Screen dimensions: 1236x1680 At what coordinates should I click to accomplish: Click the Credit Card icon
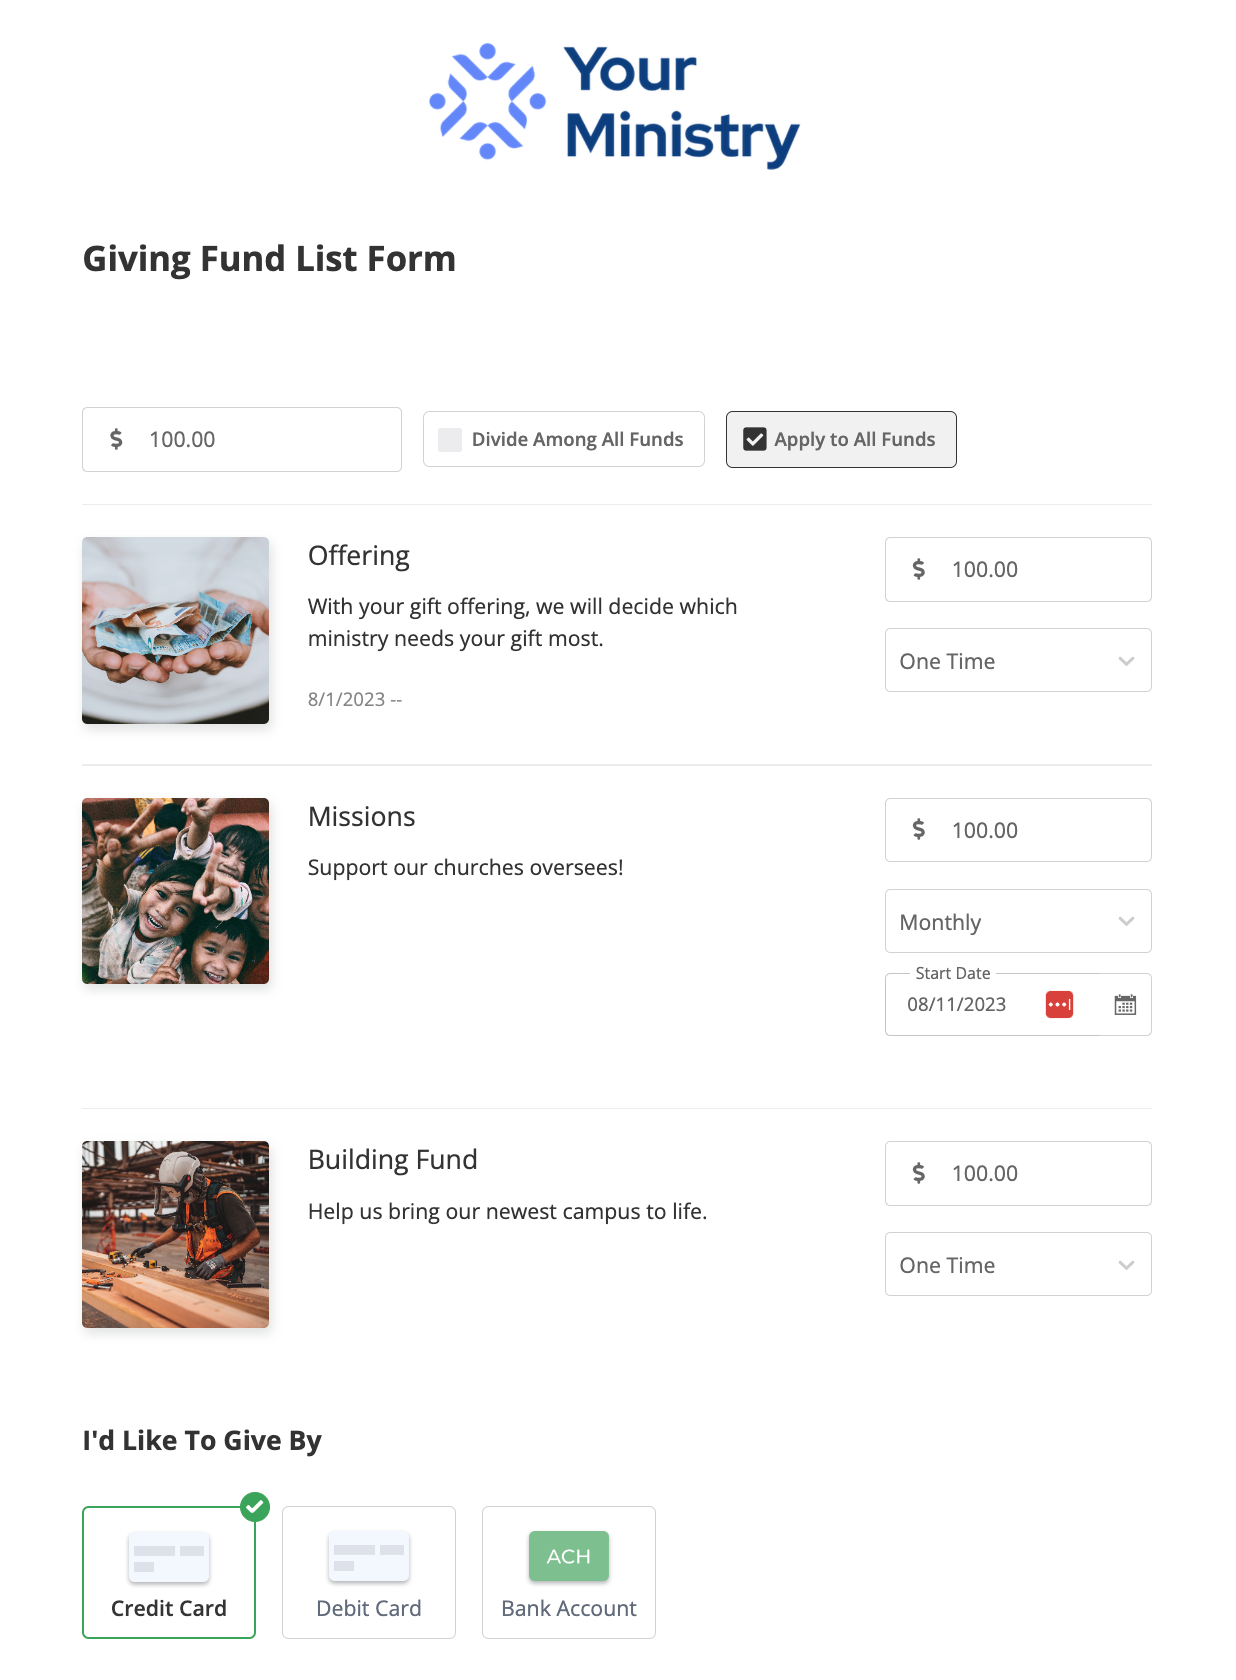(x=169, y=1556)
